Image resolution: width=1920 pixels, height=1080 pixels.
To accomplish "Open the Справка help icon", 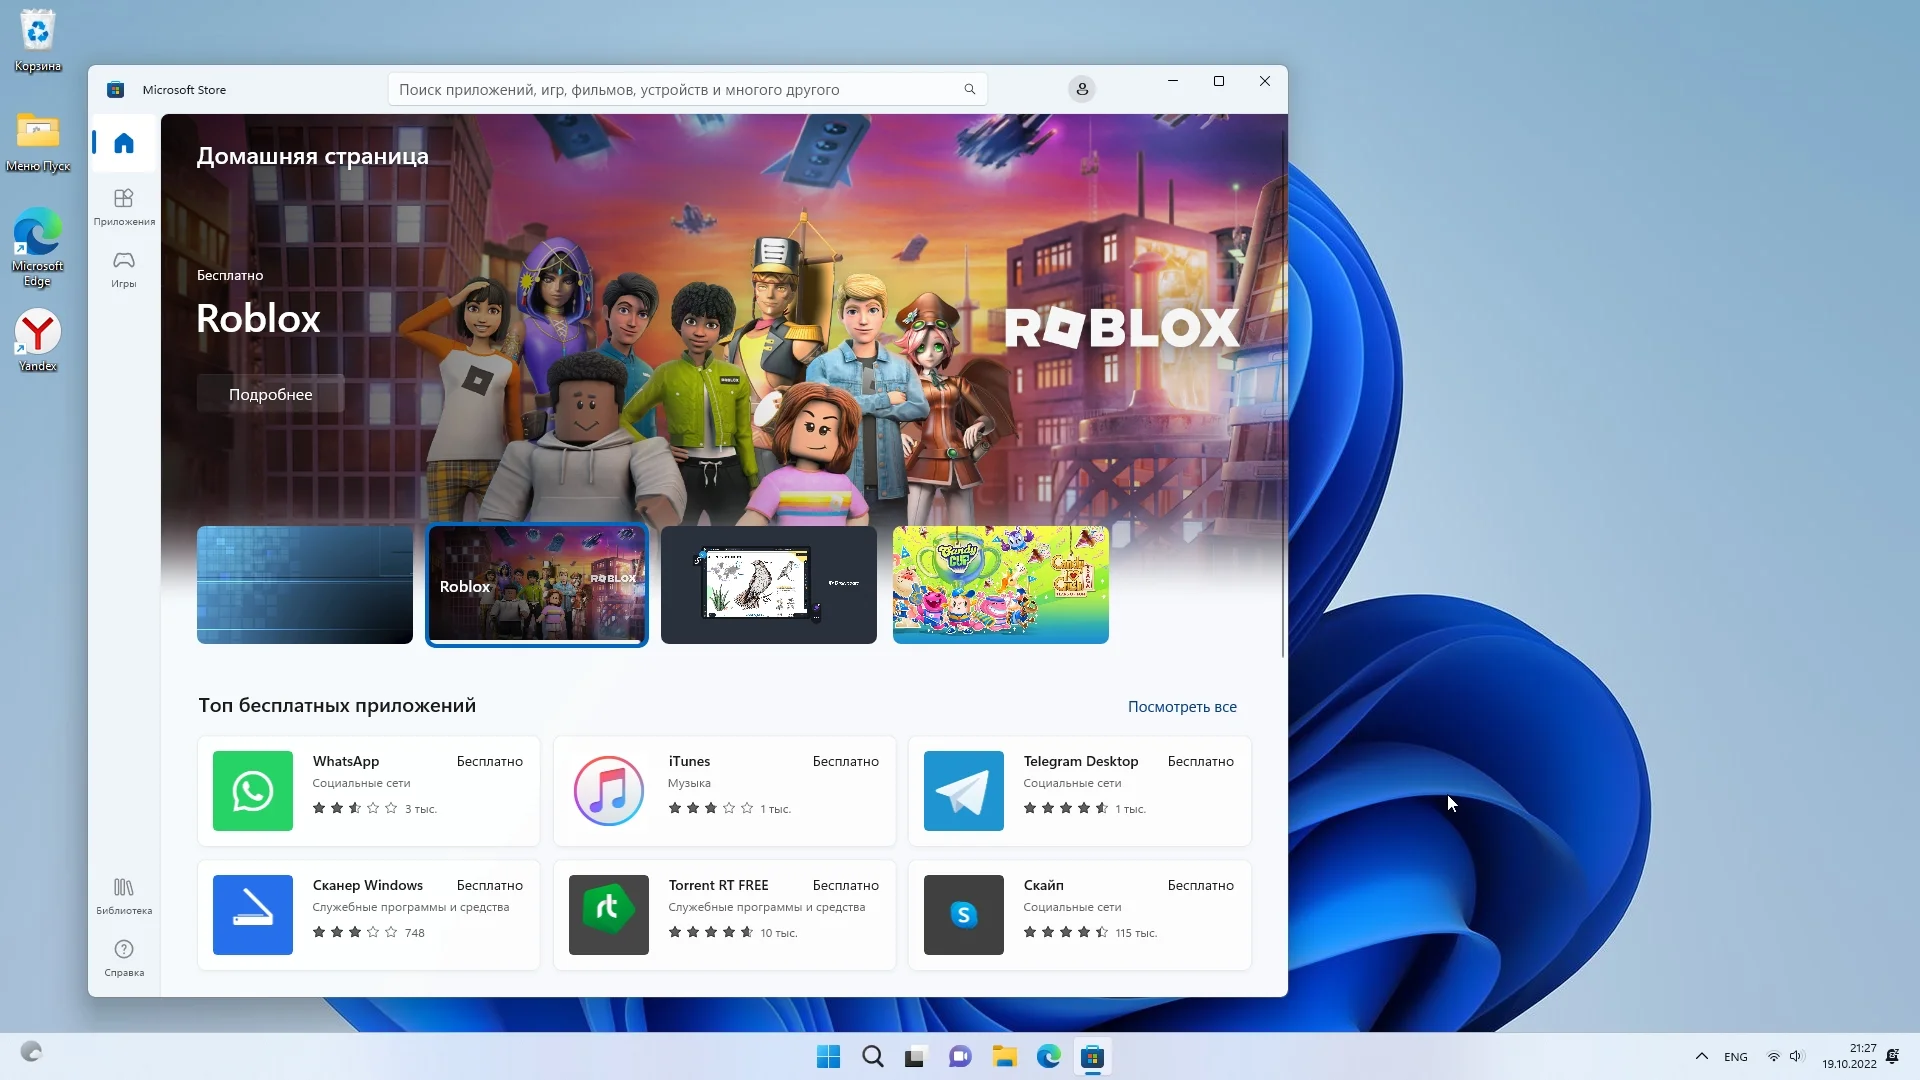I will coord(124,957).
